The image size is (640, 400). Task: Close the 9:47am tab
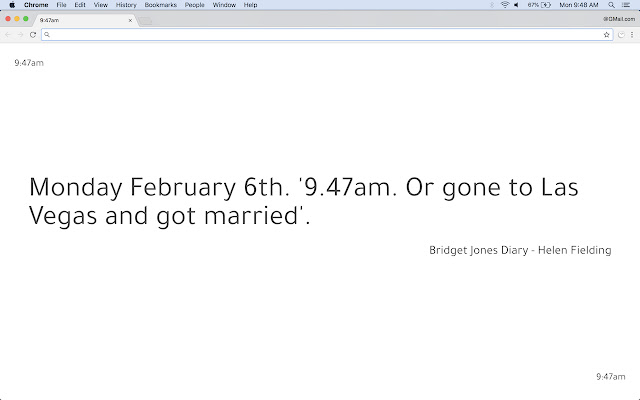click(x=130, y=20)
